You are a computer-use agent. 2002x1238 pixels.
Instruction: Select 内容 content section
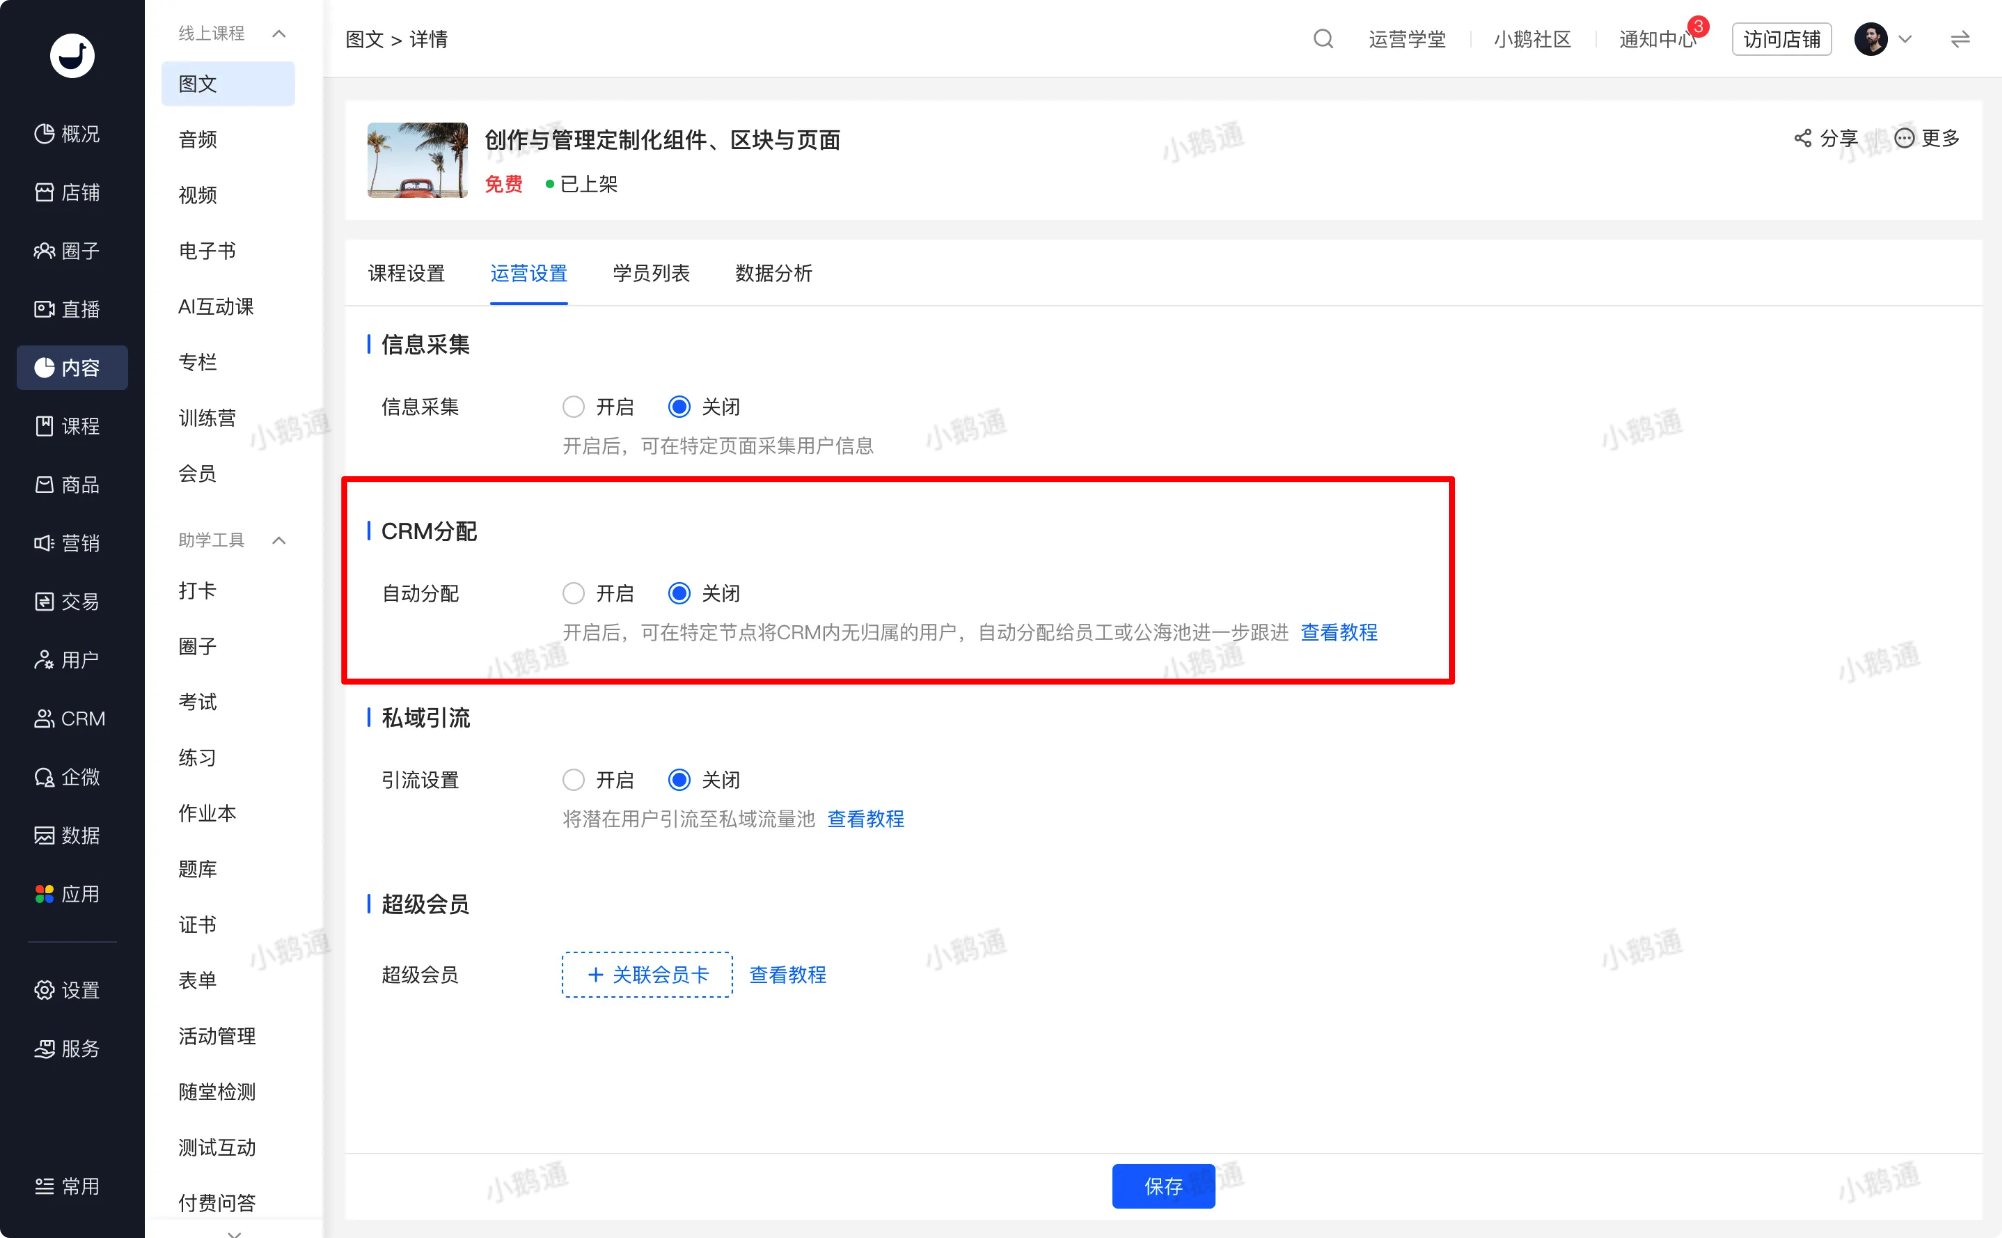point(72,368)
